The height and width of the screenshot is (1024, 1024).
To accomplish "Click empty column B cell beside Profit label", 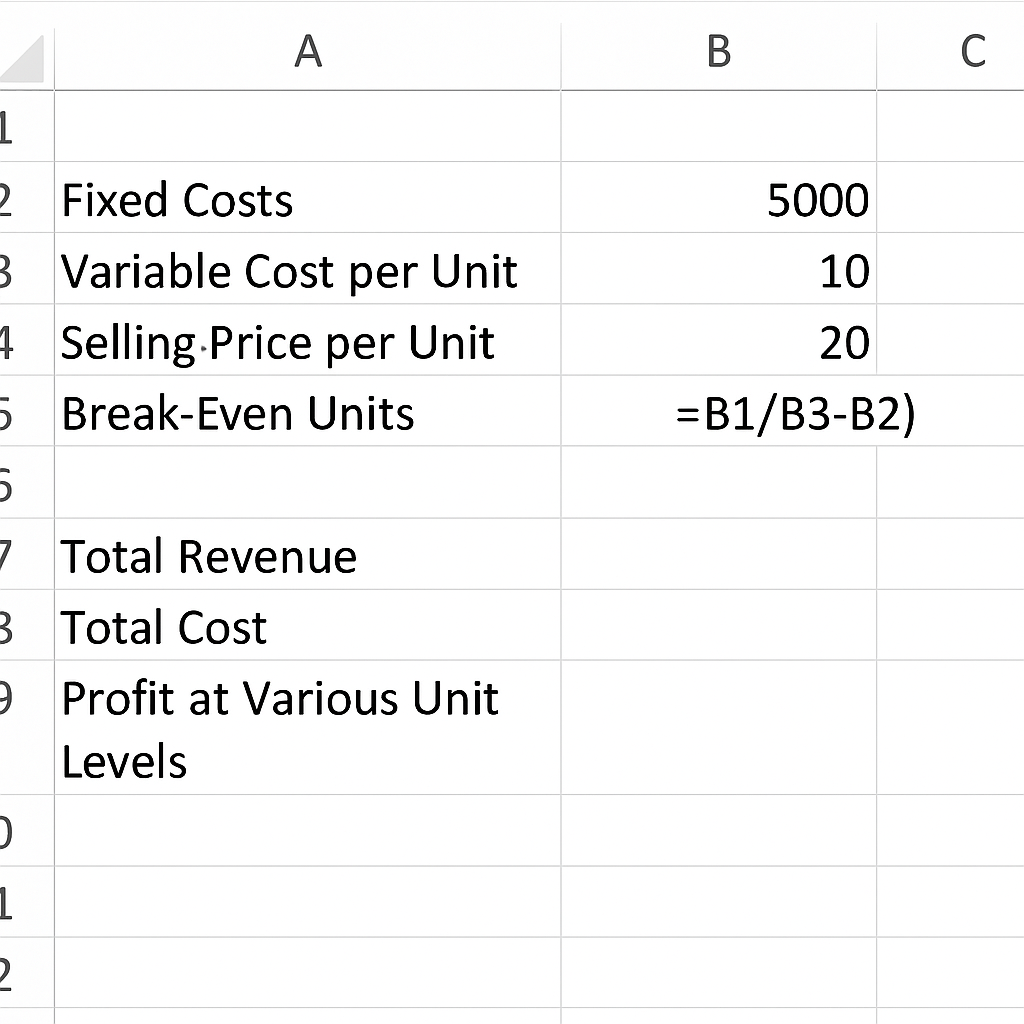I will 718,729.
